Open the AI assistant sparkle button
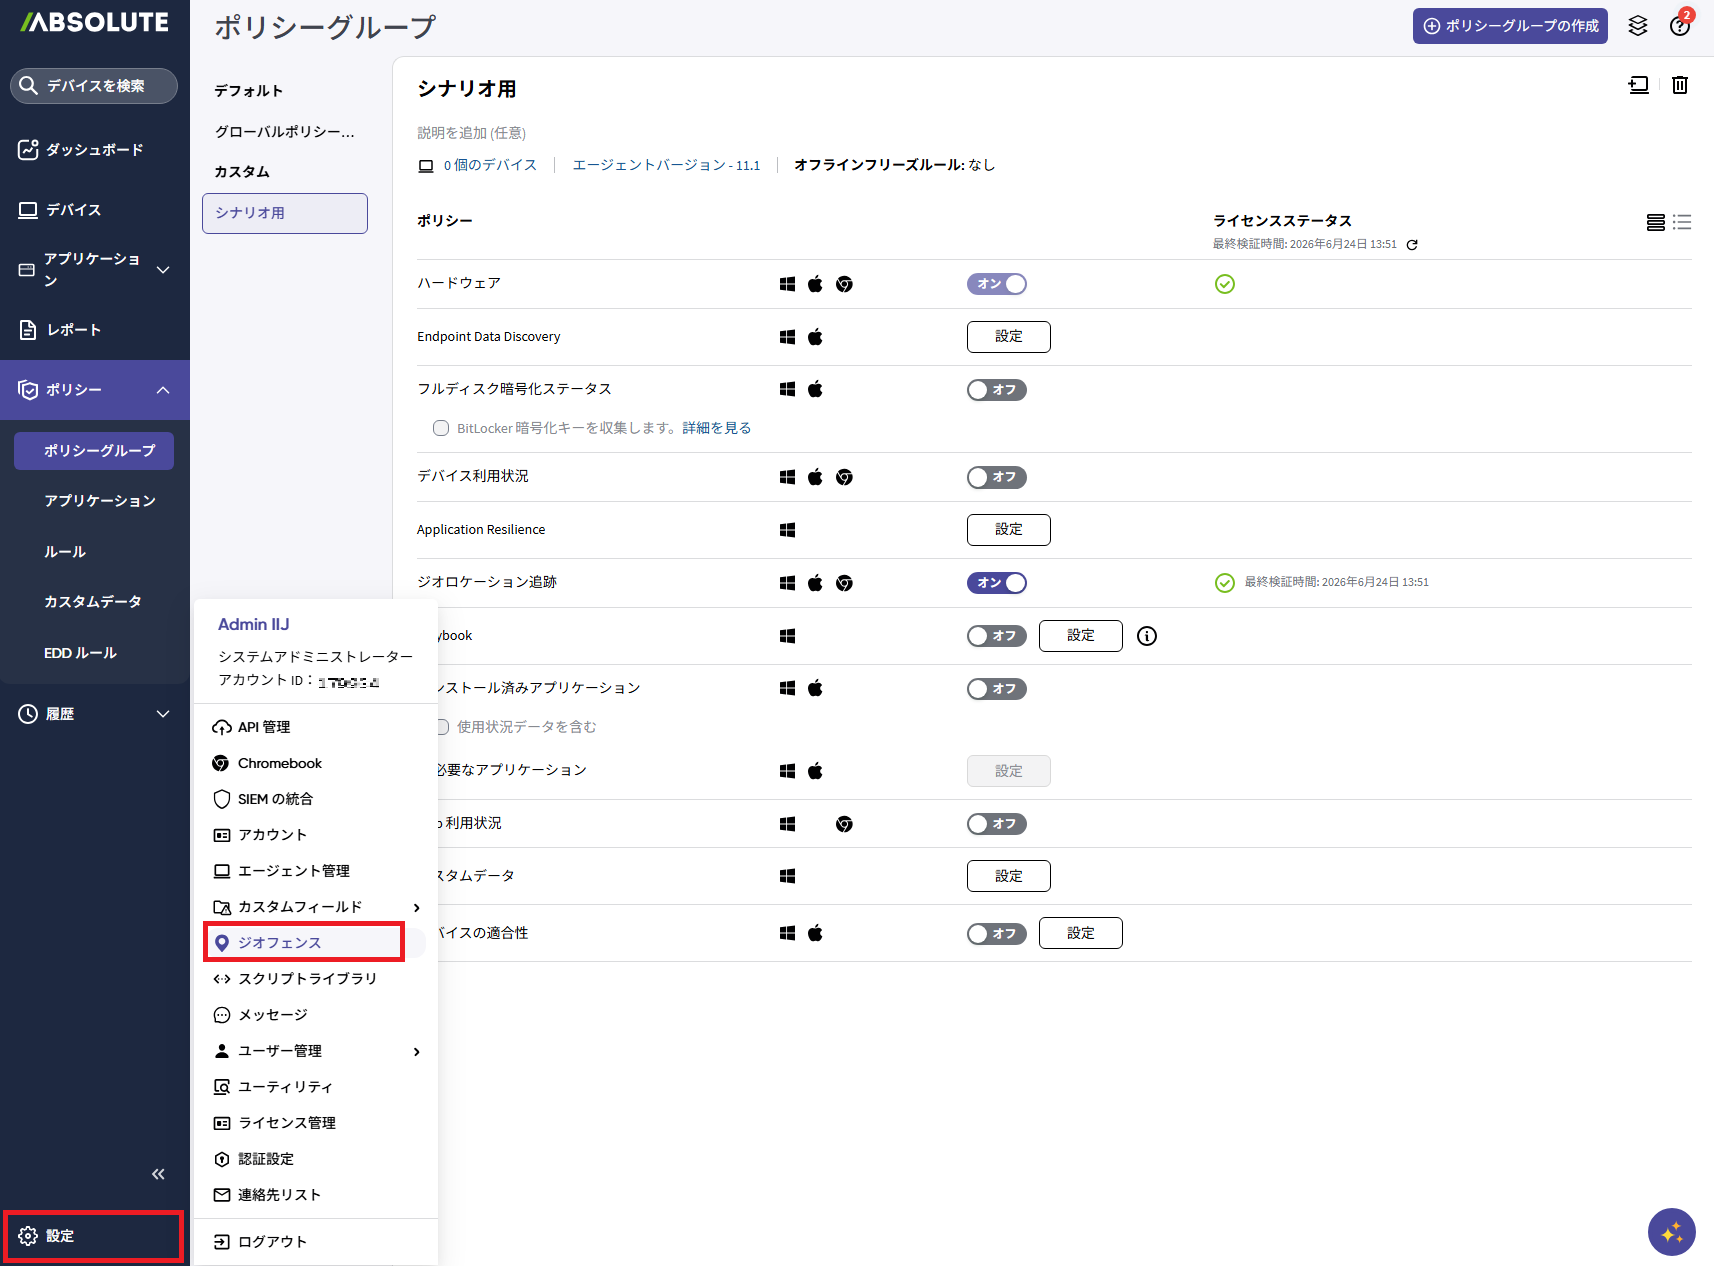This screenshot has height=1266, width=1714. coord(1672,1232)
